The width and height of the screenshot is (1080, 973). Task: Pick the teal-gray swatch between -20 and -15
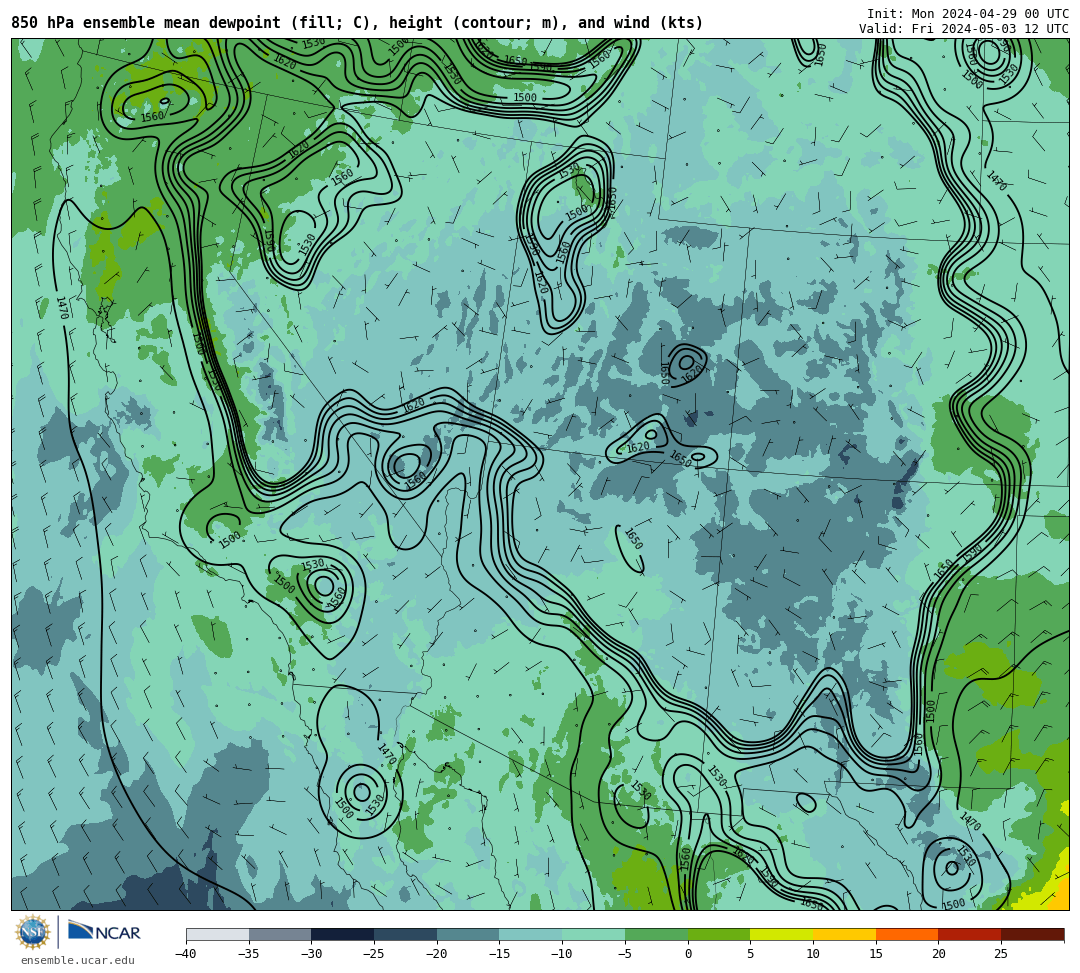pos(468,934)
